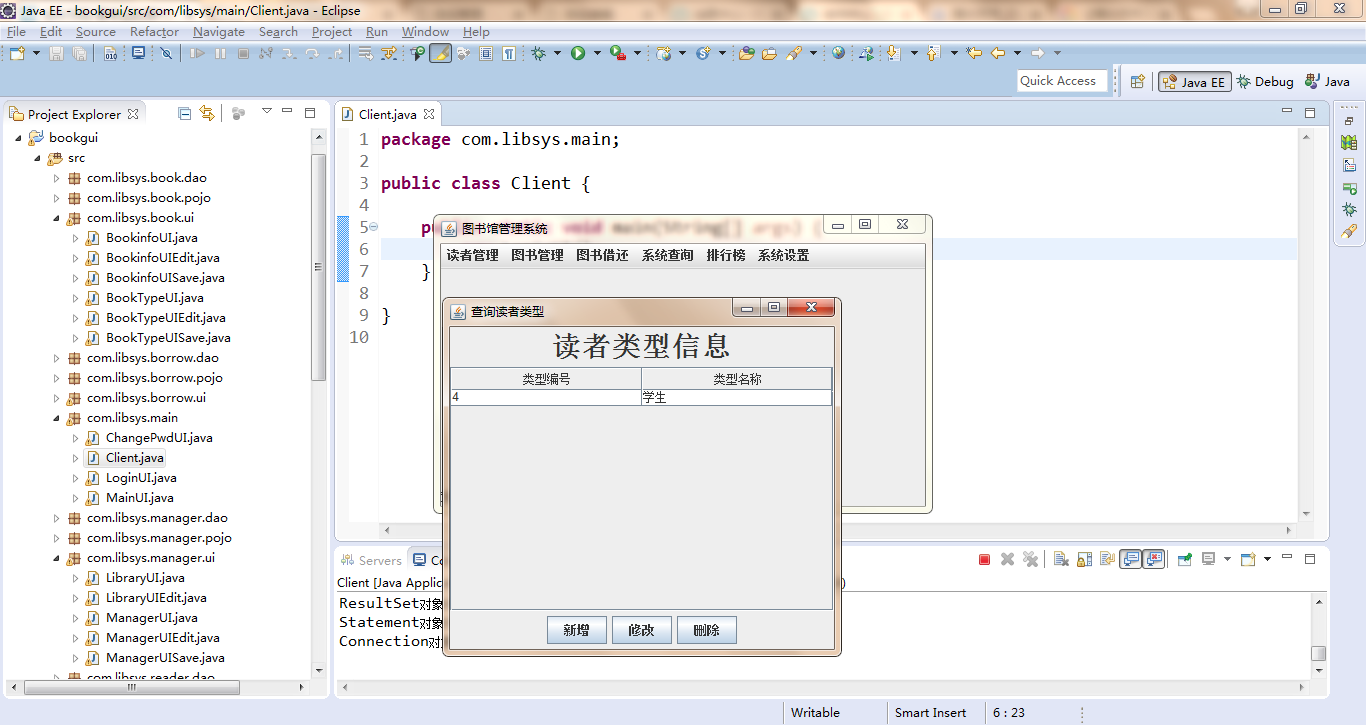Open the Navigate menu
This screenshot has height=725, width=1366.
tap(219, 31)
